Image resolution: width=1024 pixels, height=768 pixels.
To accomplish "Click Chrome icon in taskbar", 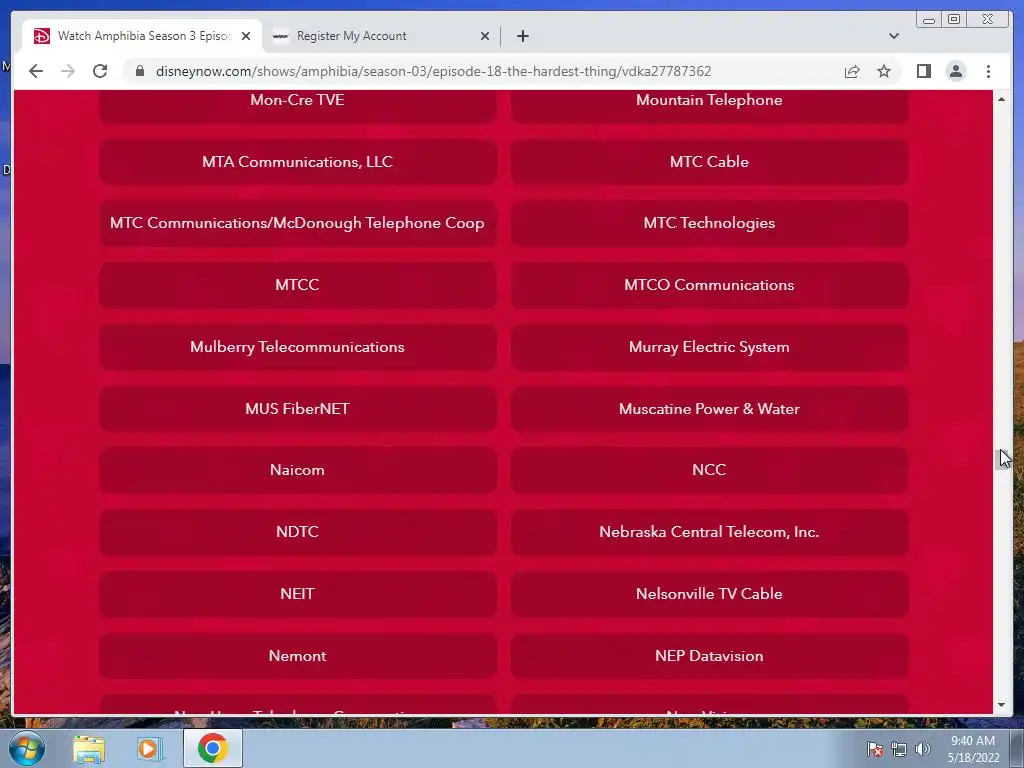I will pos(212,748).
